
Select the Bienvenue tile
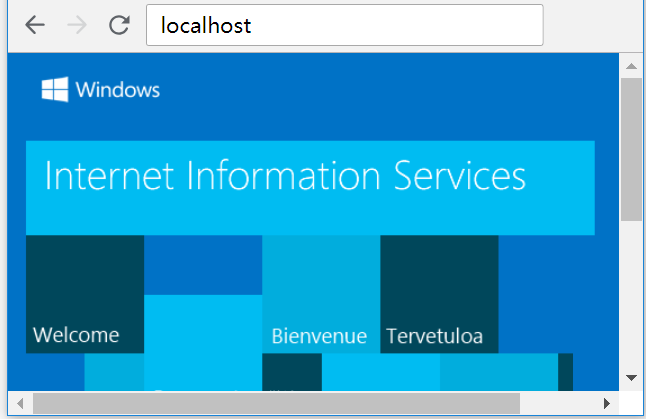coord(321,294)
